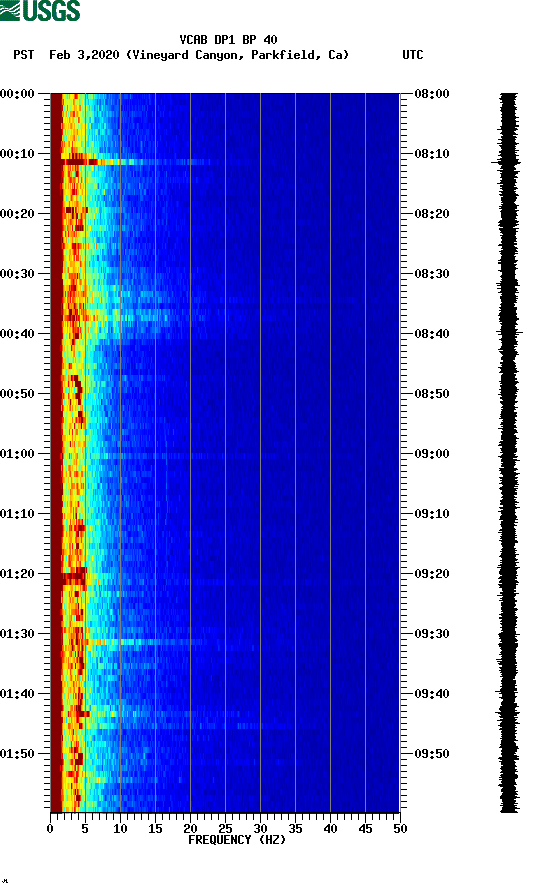The image size is (552, 892).
Task: Click the '08:00' UTC time label
Action: pyautogui.click(x=432, y=94)
